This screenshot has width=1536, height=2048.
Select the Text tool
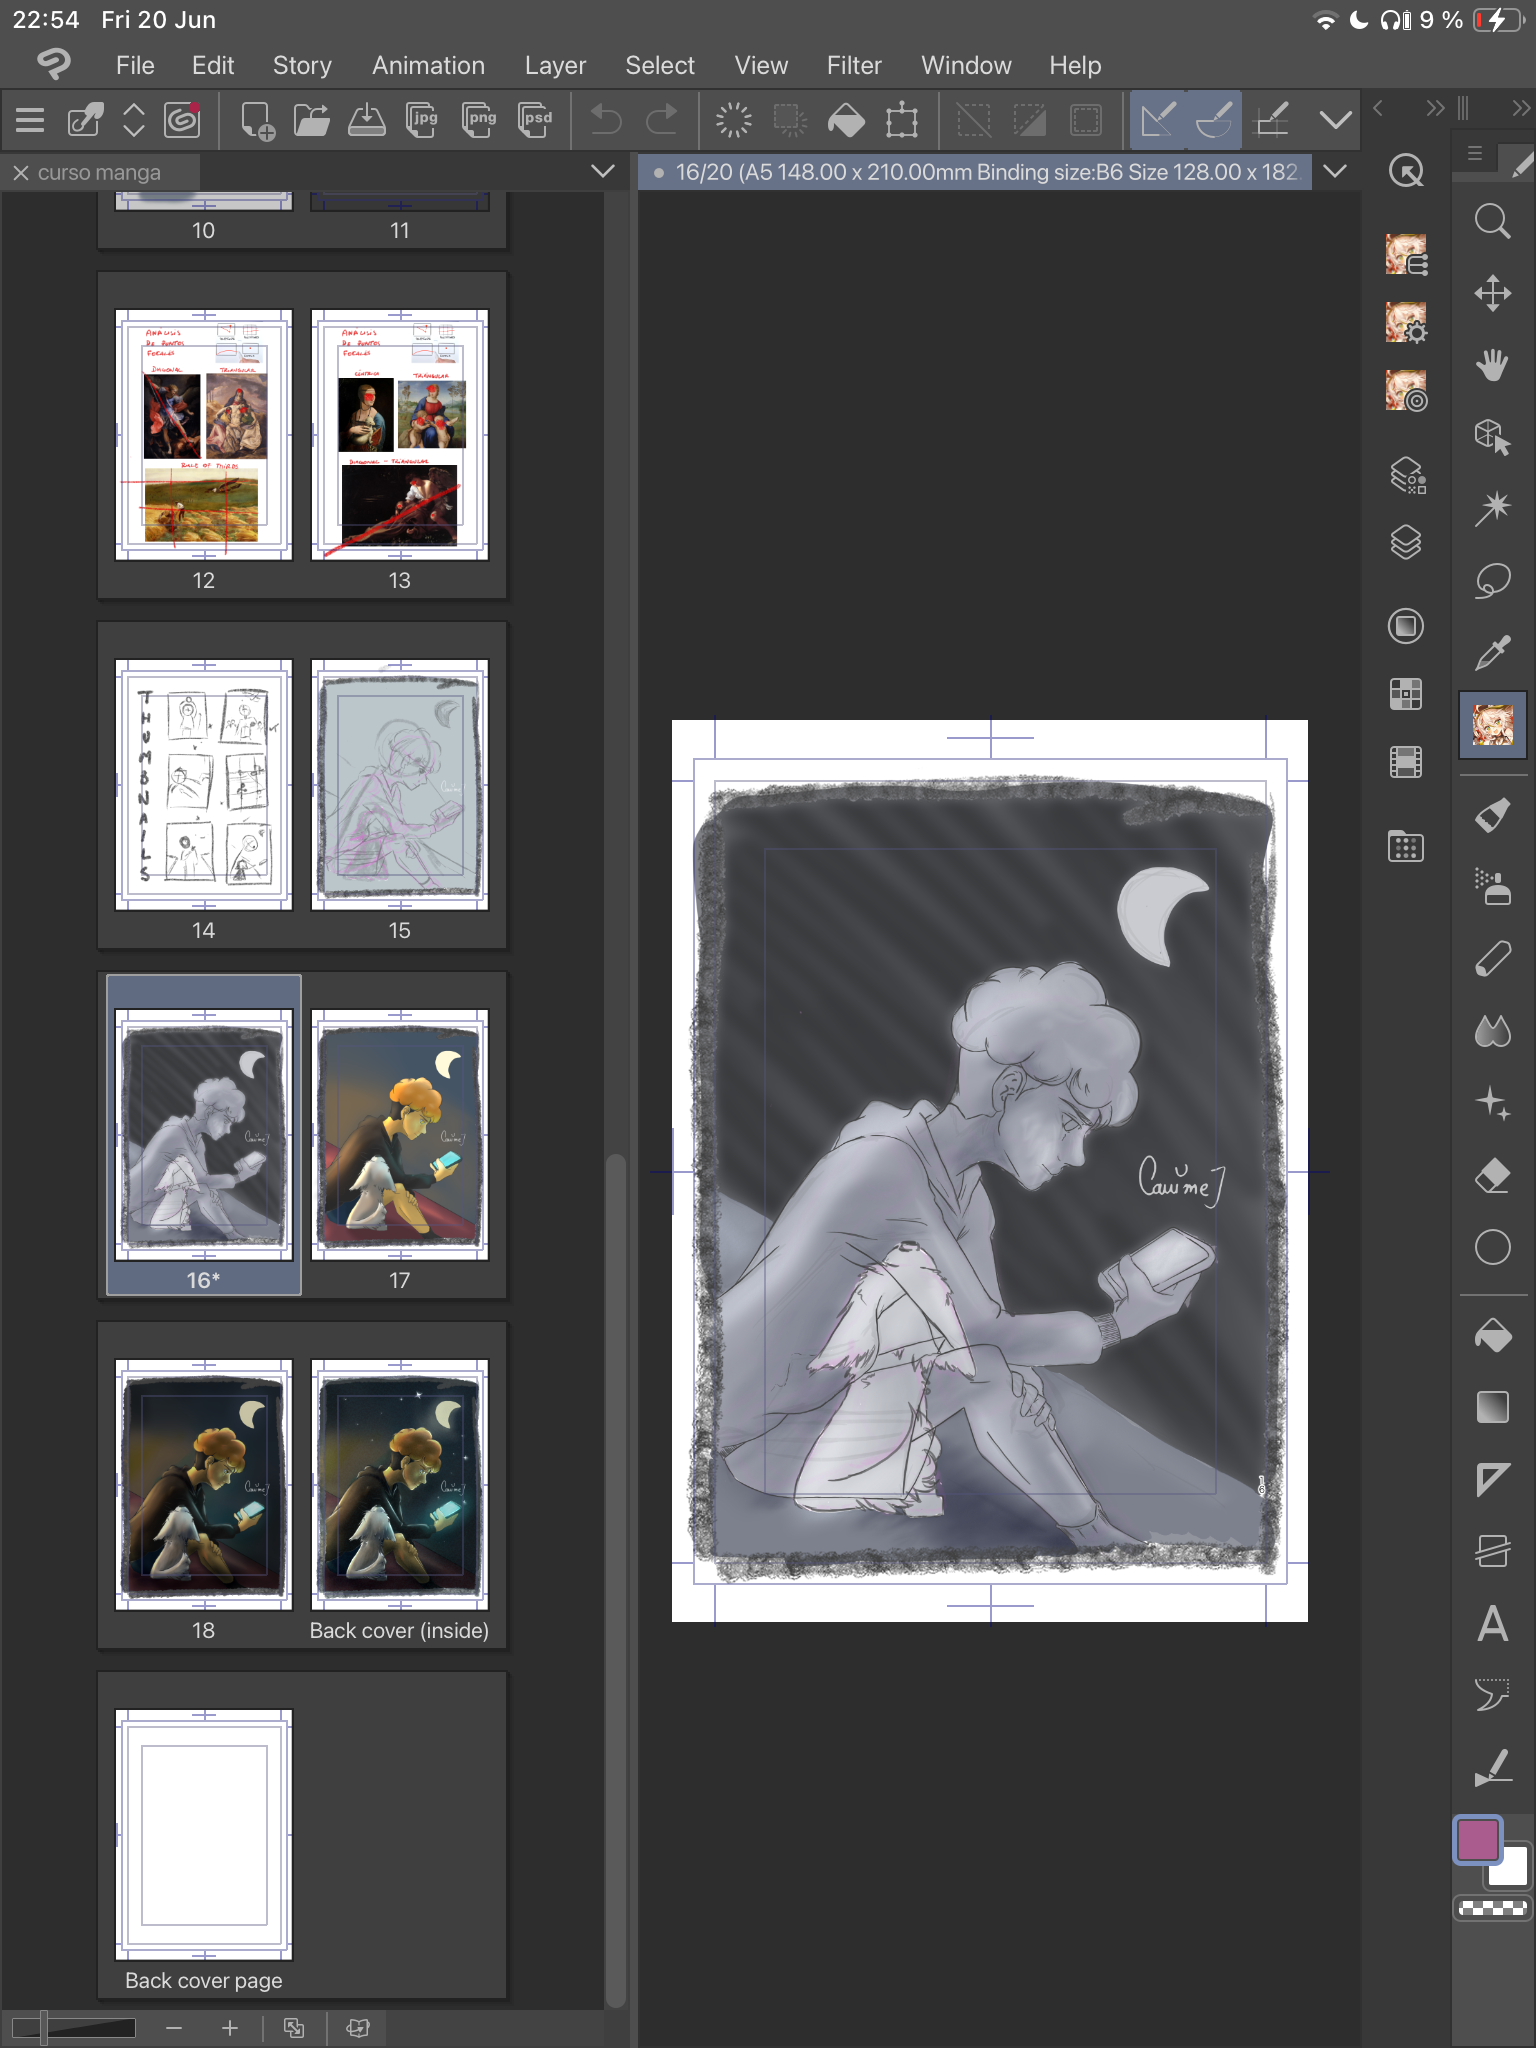1492,1623
